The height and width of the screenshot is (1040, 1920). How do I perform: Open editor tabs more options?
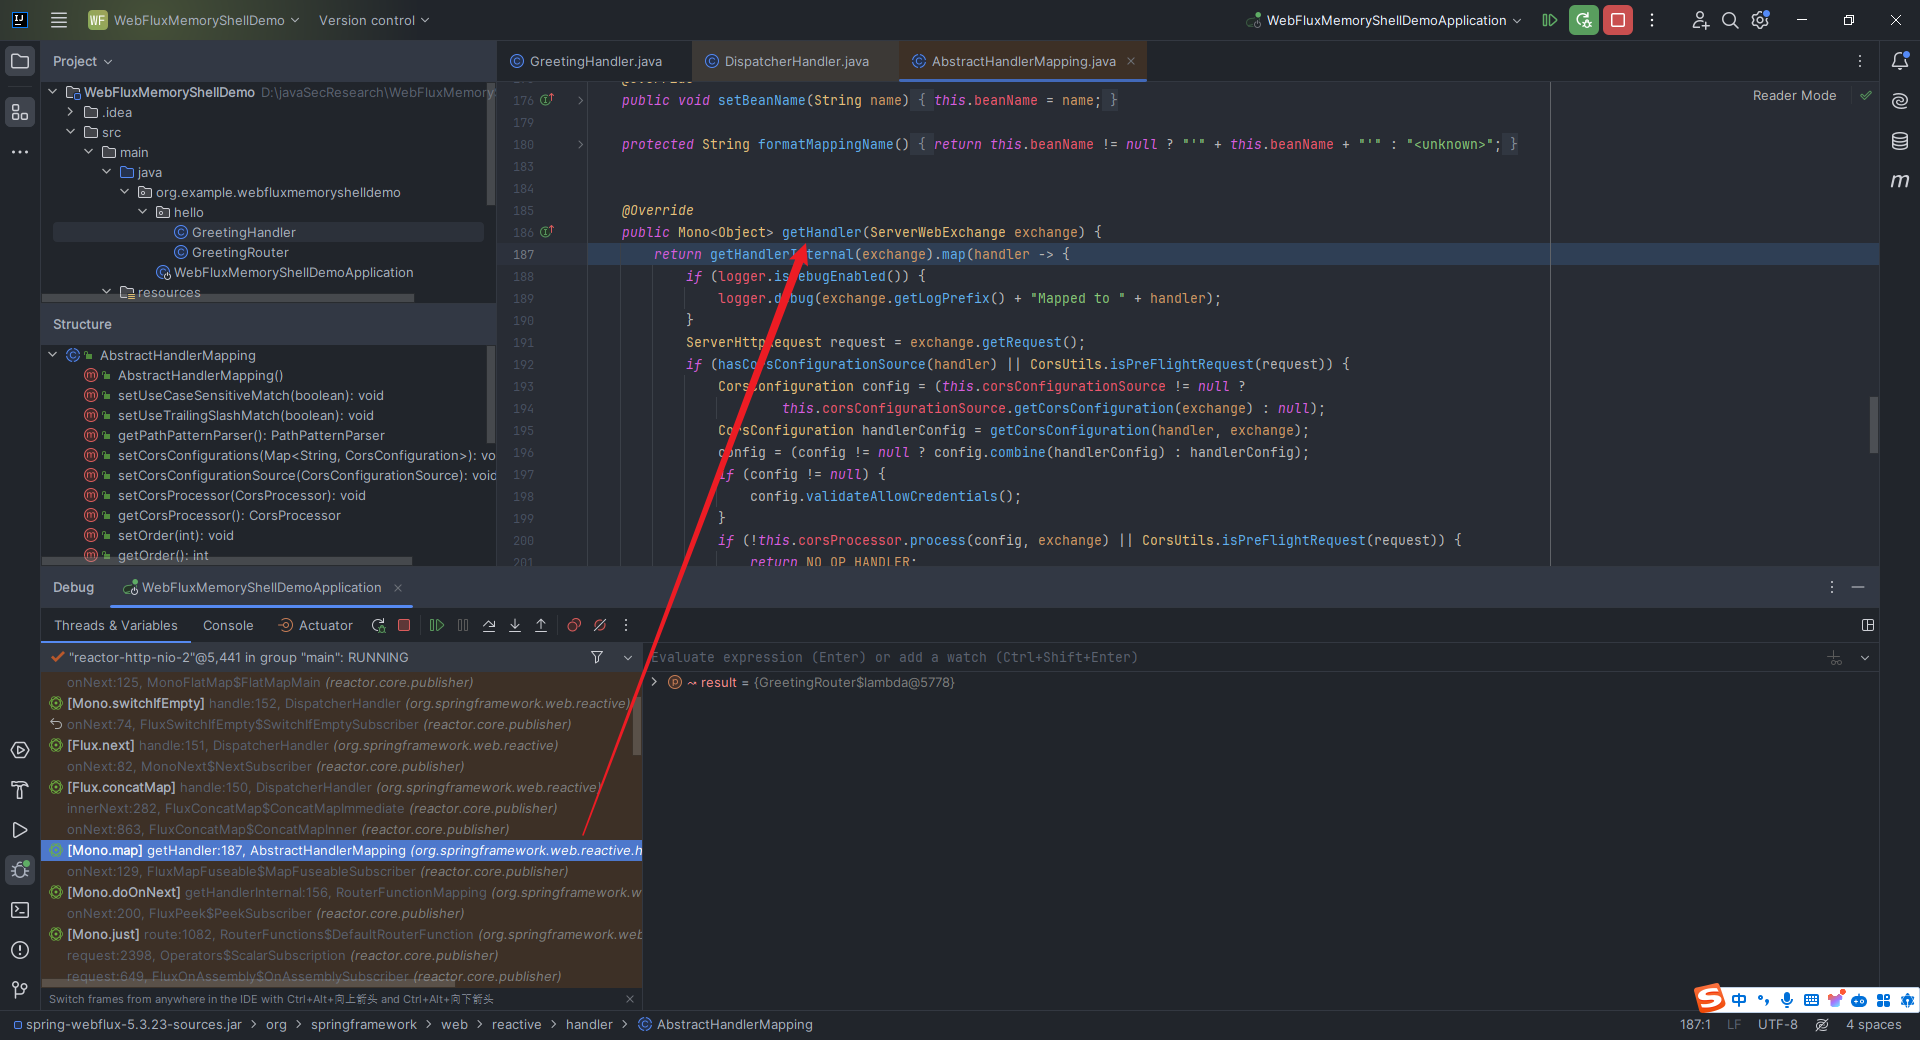pyautogui.click(x=1860, y=61)
